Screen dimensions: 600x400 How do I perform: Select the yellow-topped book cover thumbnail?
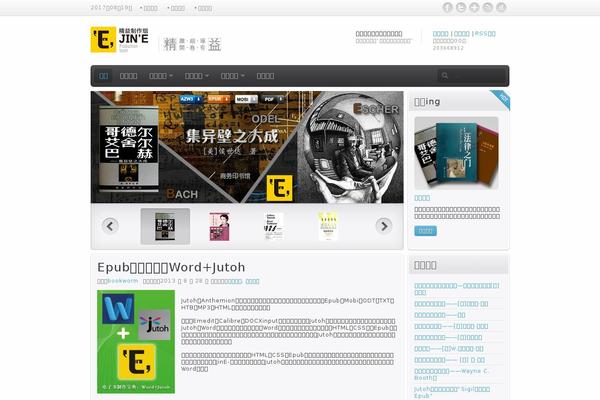click(328, 227)
